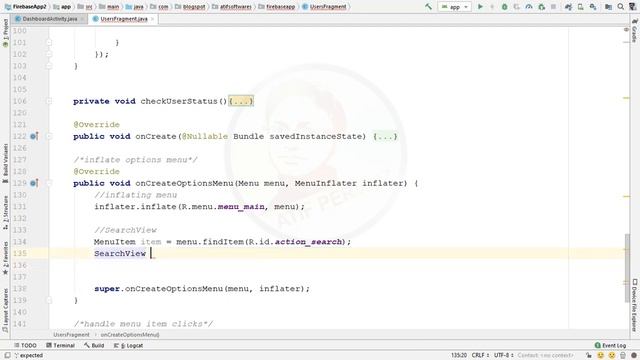The width and height of the screenshot is (640, 360).
Task: Open the Device File Explorer side tab
Action: click(x=634, y=304)
